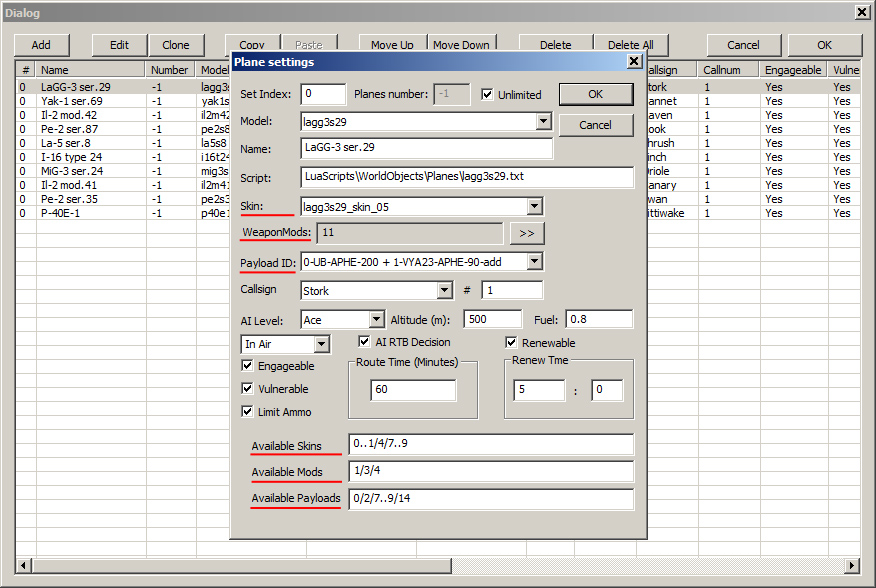Viewport: 876px width, 588px height.
Task: Click OK in the main Dialog window
Action: (825, 45)
